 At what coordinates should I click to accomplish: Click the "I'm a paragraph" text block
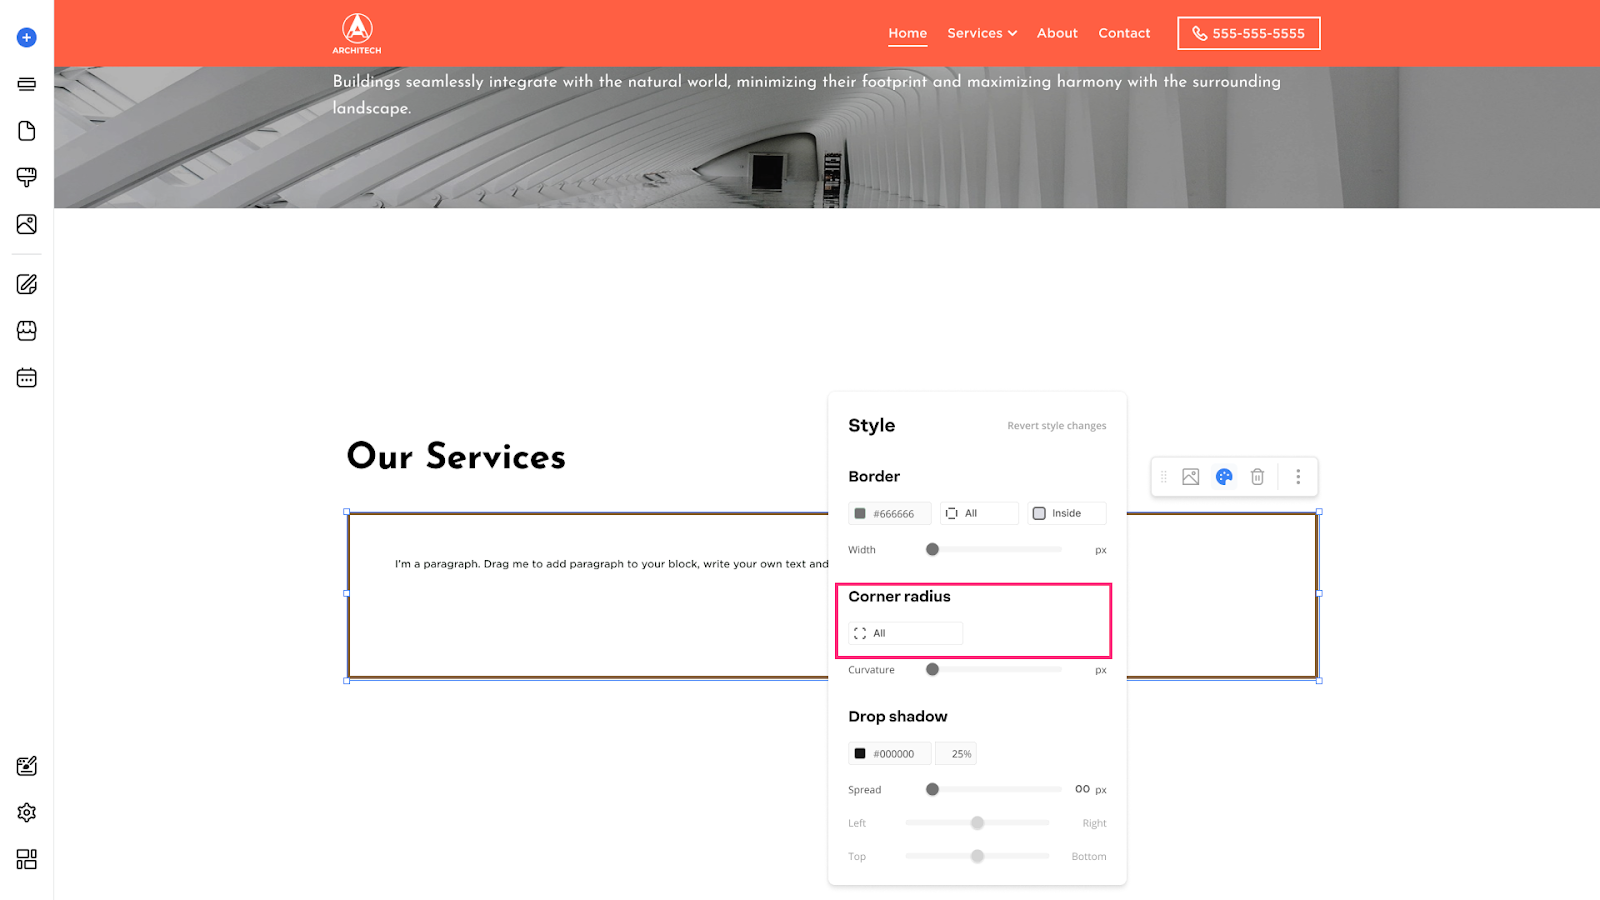pyautogui.click(x=611, y=564)
